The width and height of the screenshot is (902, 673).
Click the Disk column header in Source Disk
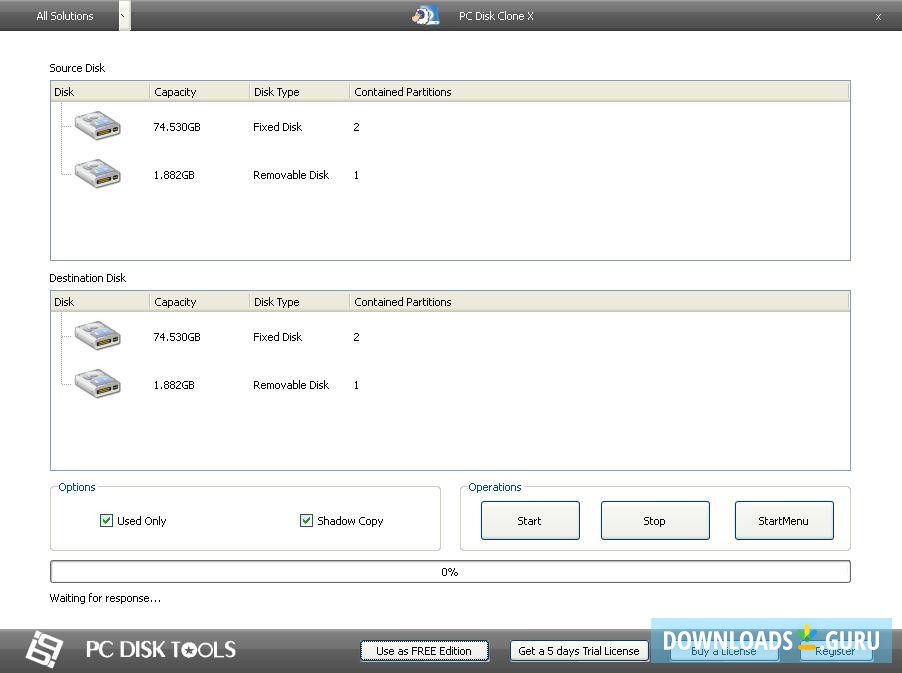coord(100,92)
